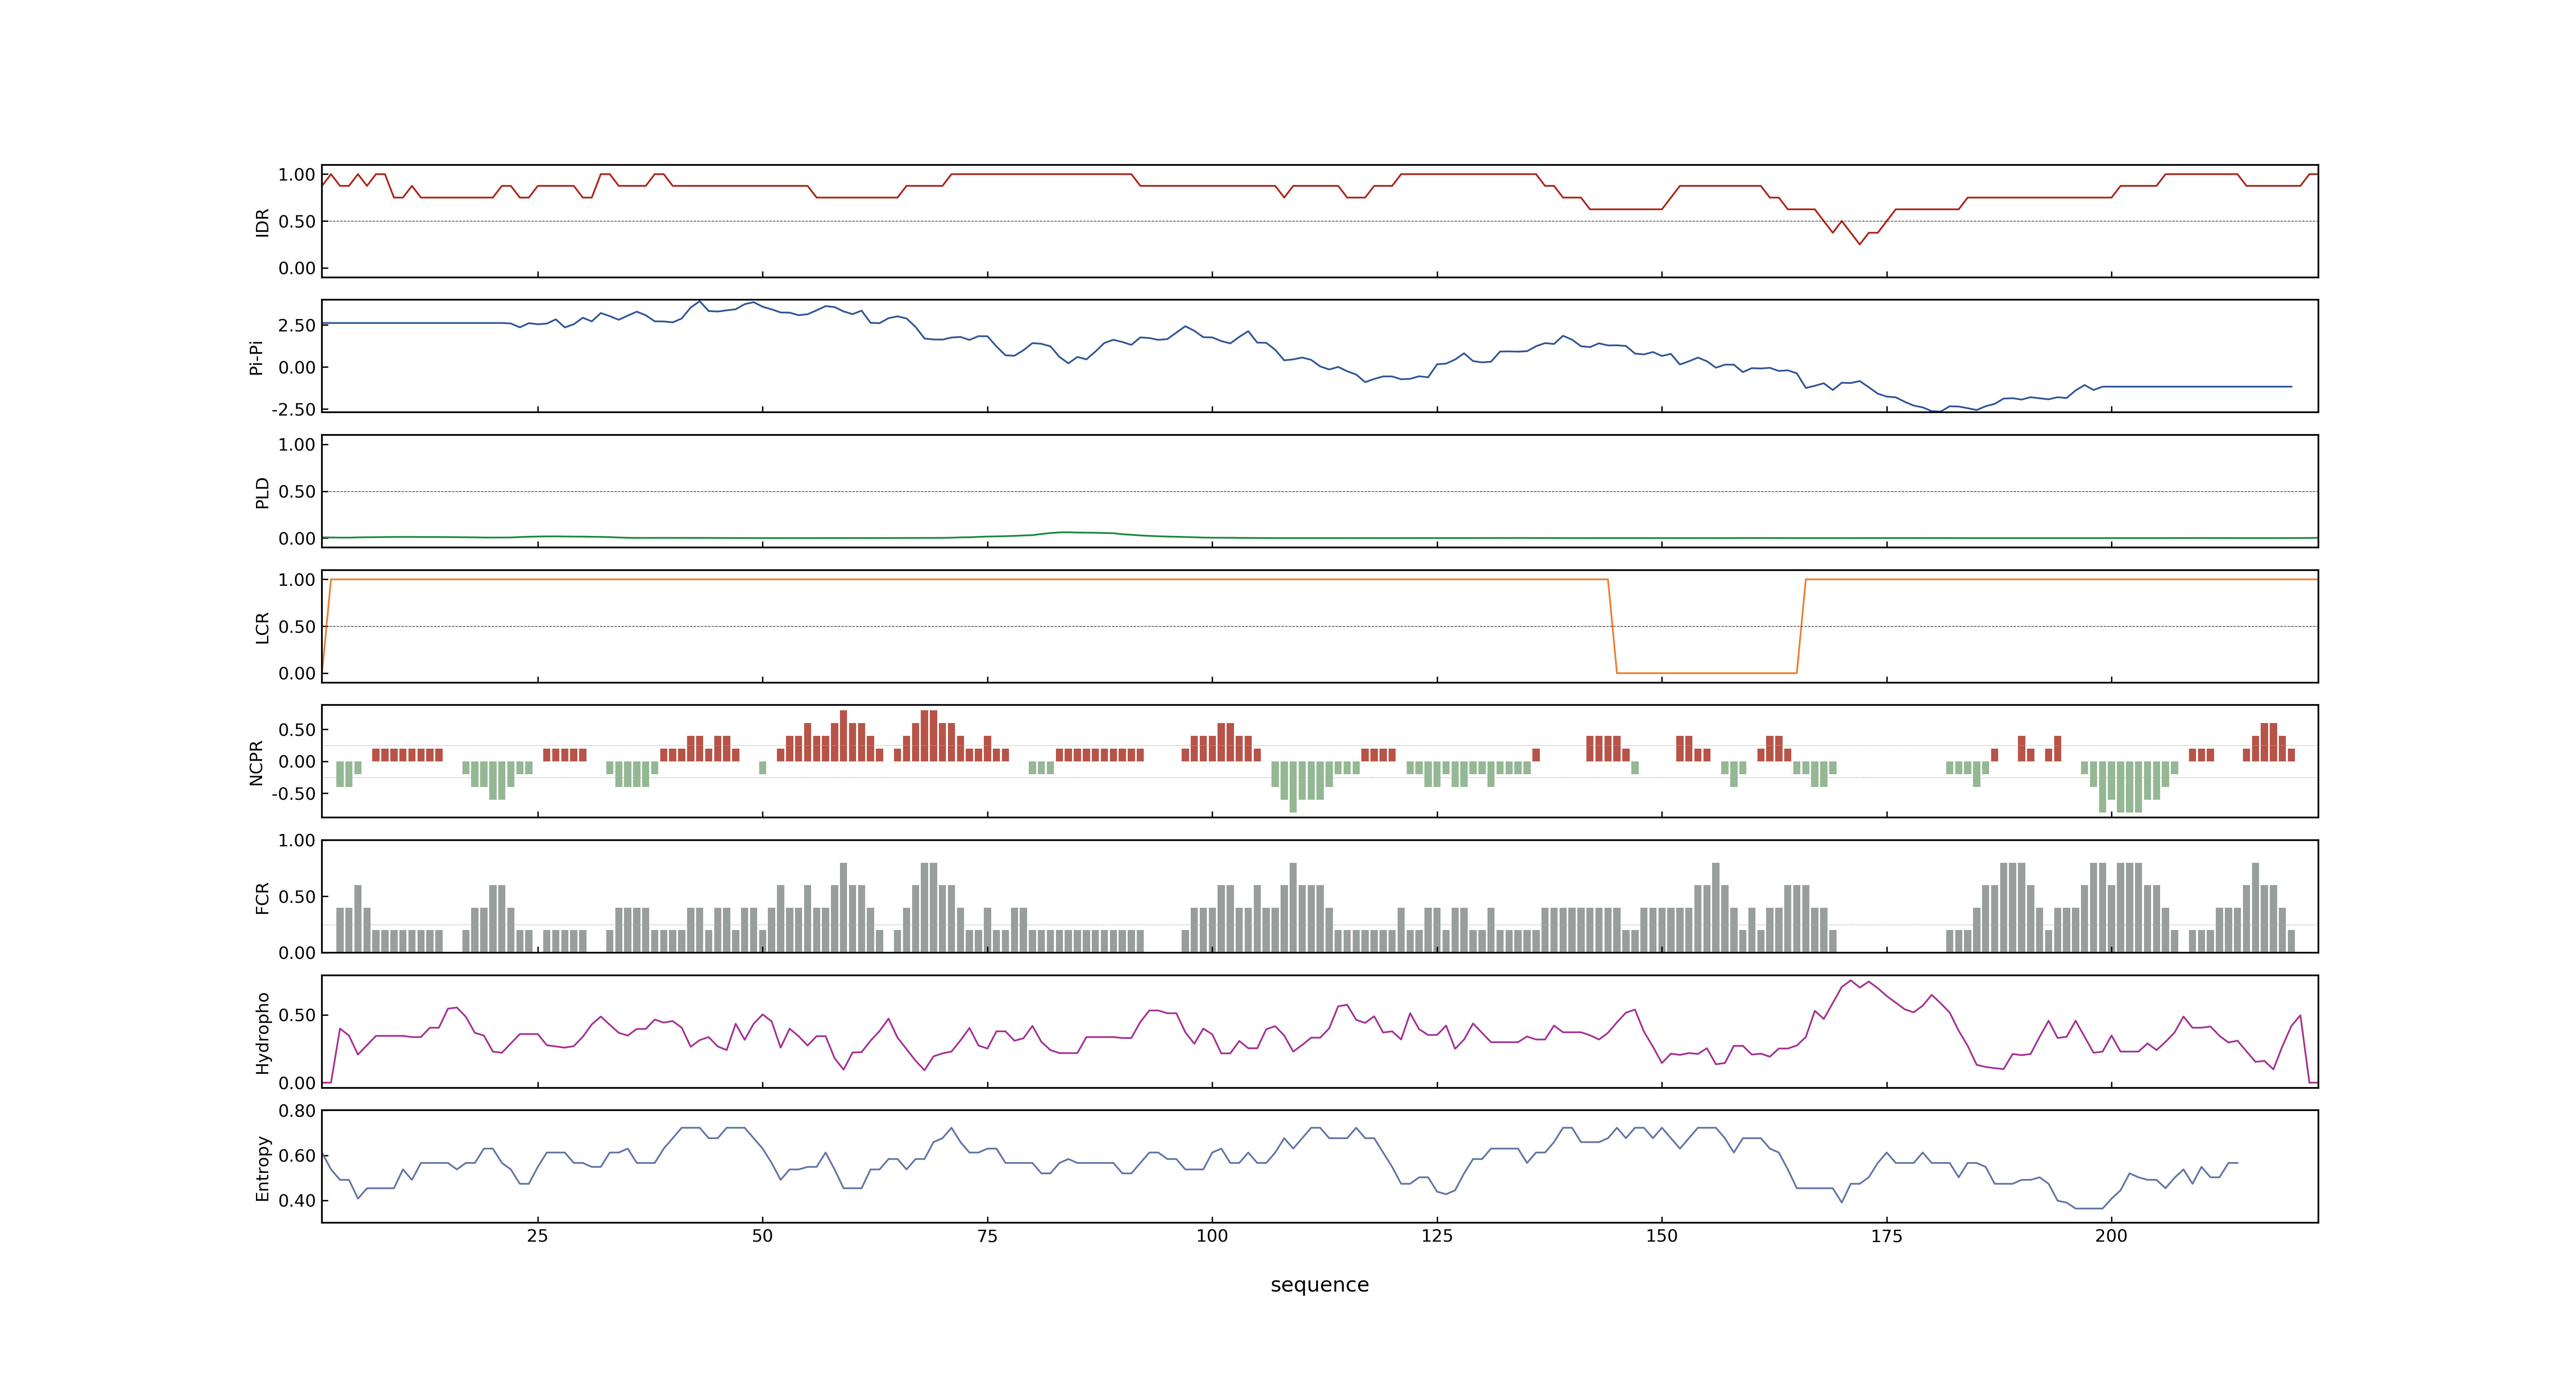This screenshot has height=1374, width=2576.
Task: Click the 0.00 tick in LCR panel
Action: pos(297,673)
